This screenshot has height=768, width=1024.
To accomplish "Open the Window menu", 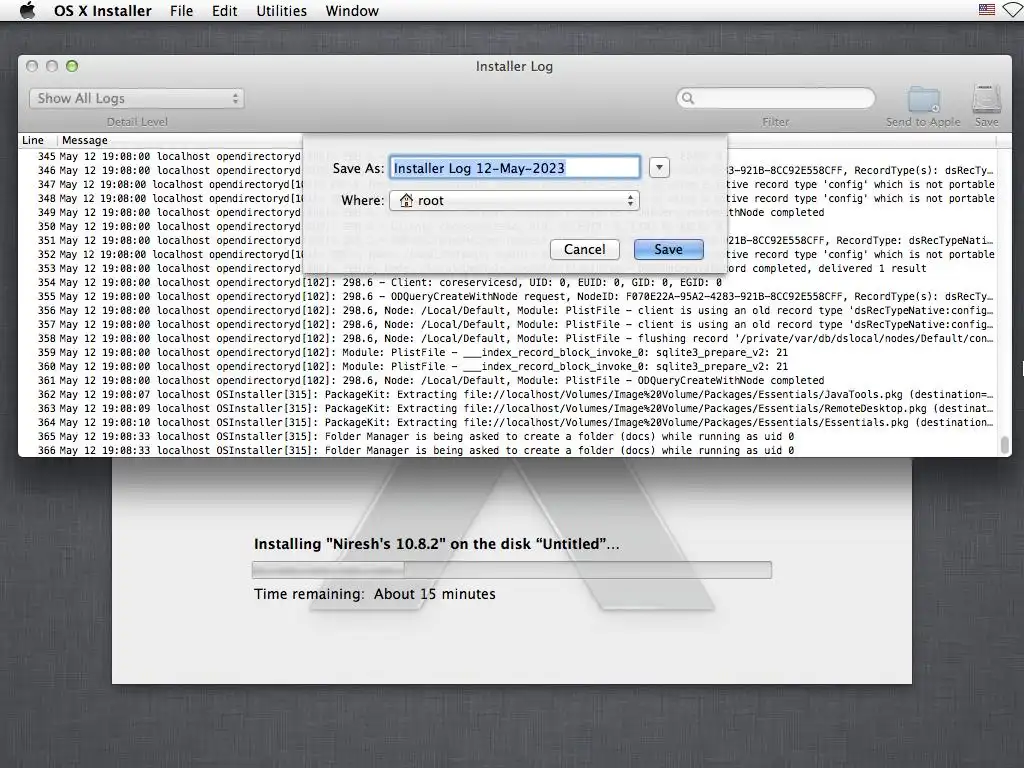I will (351, 11).
